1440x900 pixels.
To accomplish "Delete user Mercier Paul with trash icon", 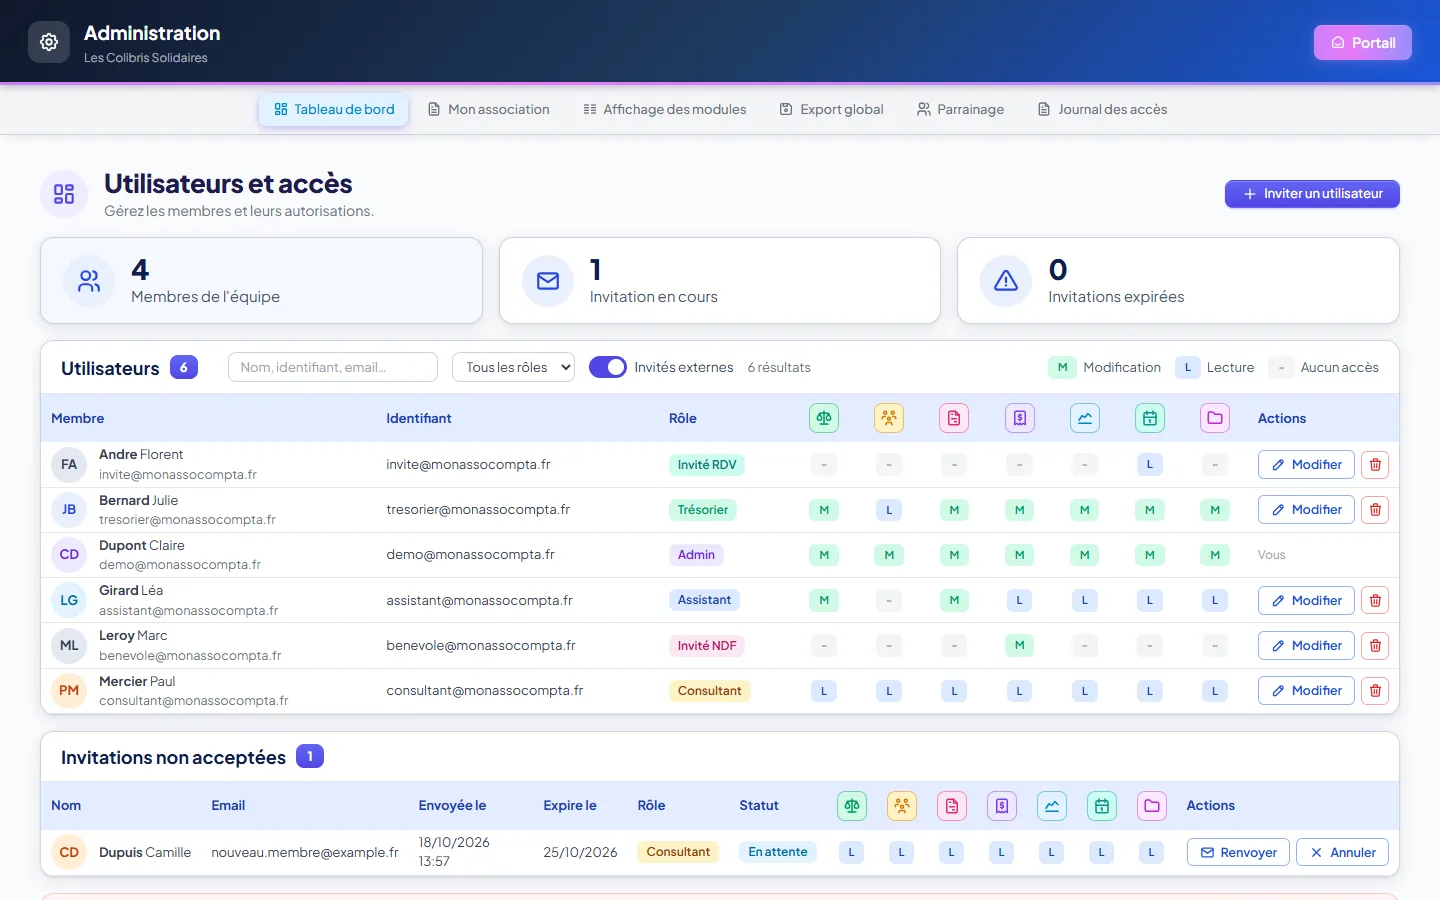I will [x=1375, y=691].
